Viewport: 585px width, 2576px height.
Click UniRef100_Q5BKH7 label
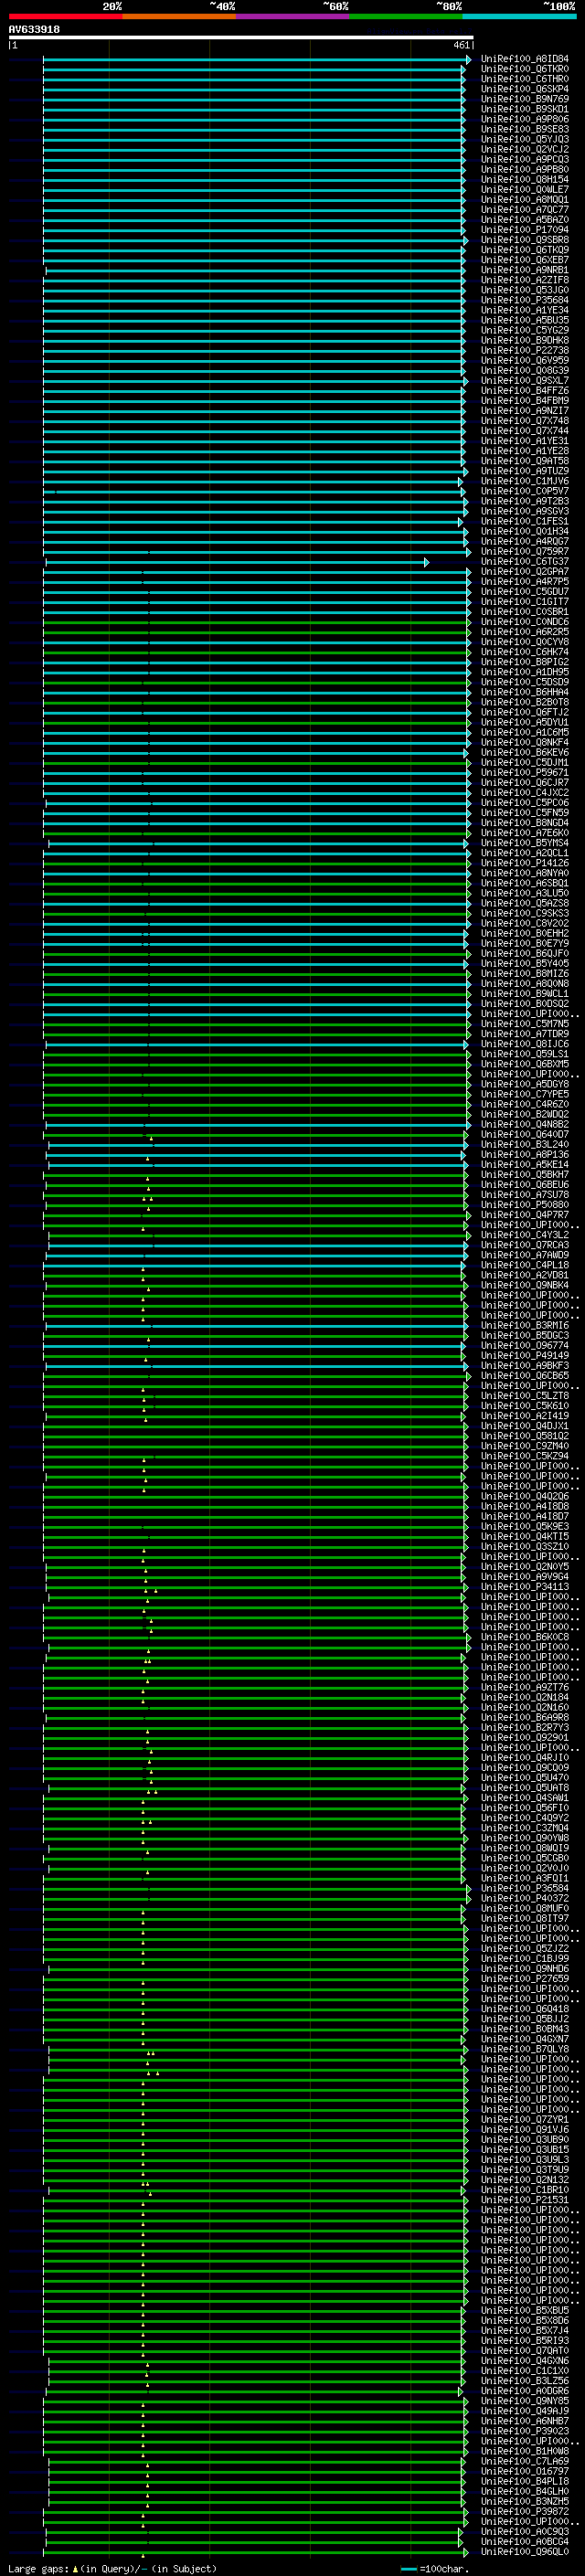pos(525,1174)
